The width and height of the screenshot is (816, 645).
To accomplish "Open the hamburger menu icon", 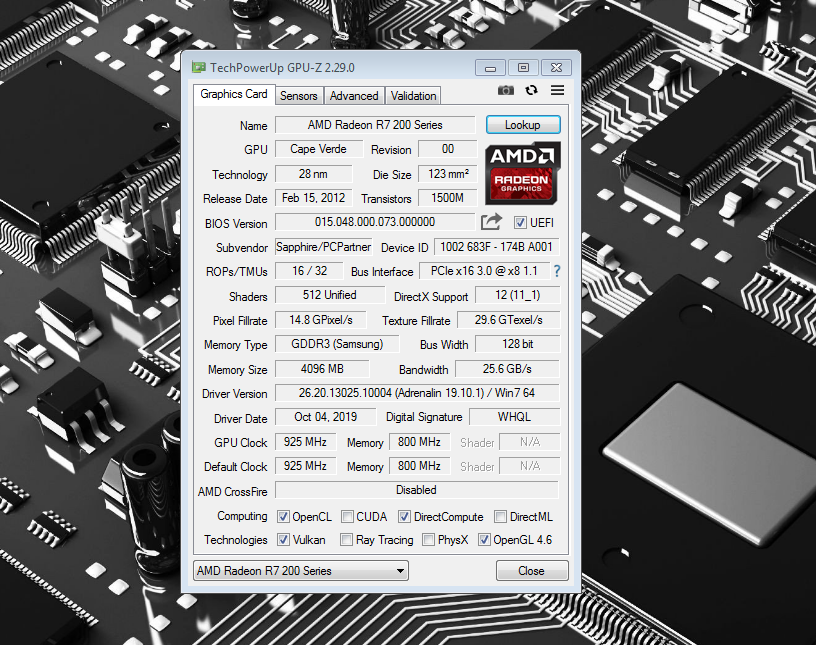I will tap(557, 91).
